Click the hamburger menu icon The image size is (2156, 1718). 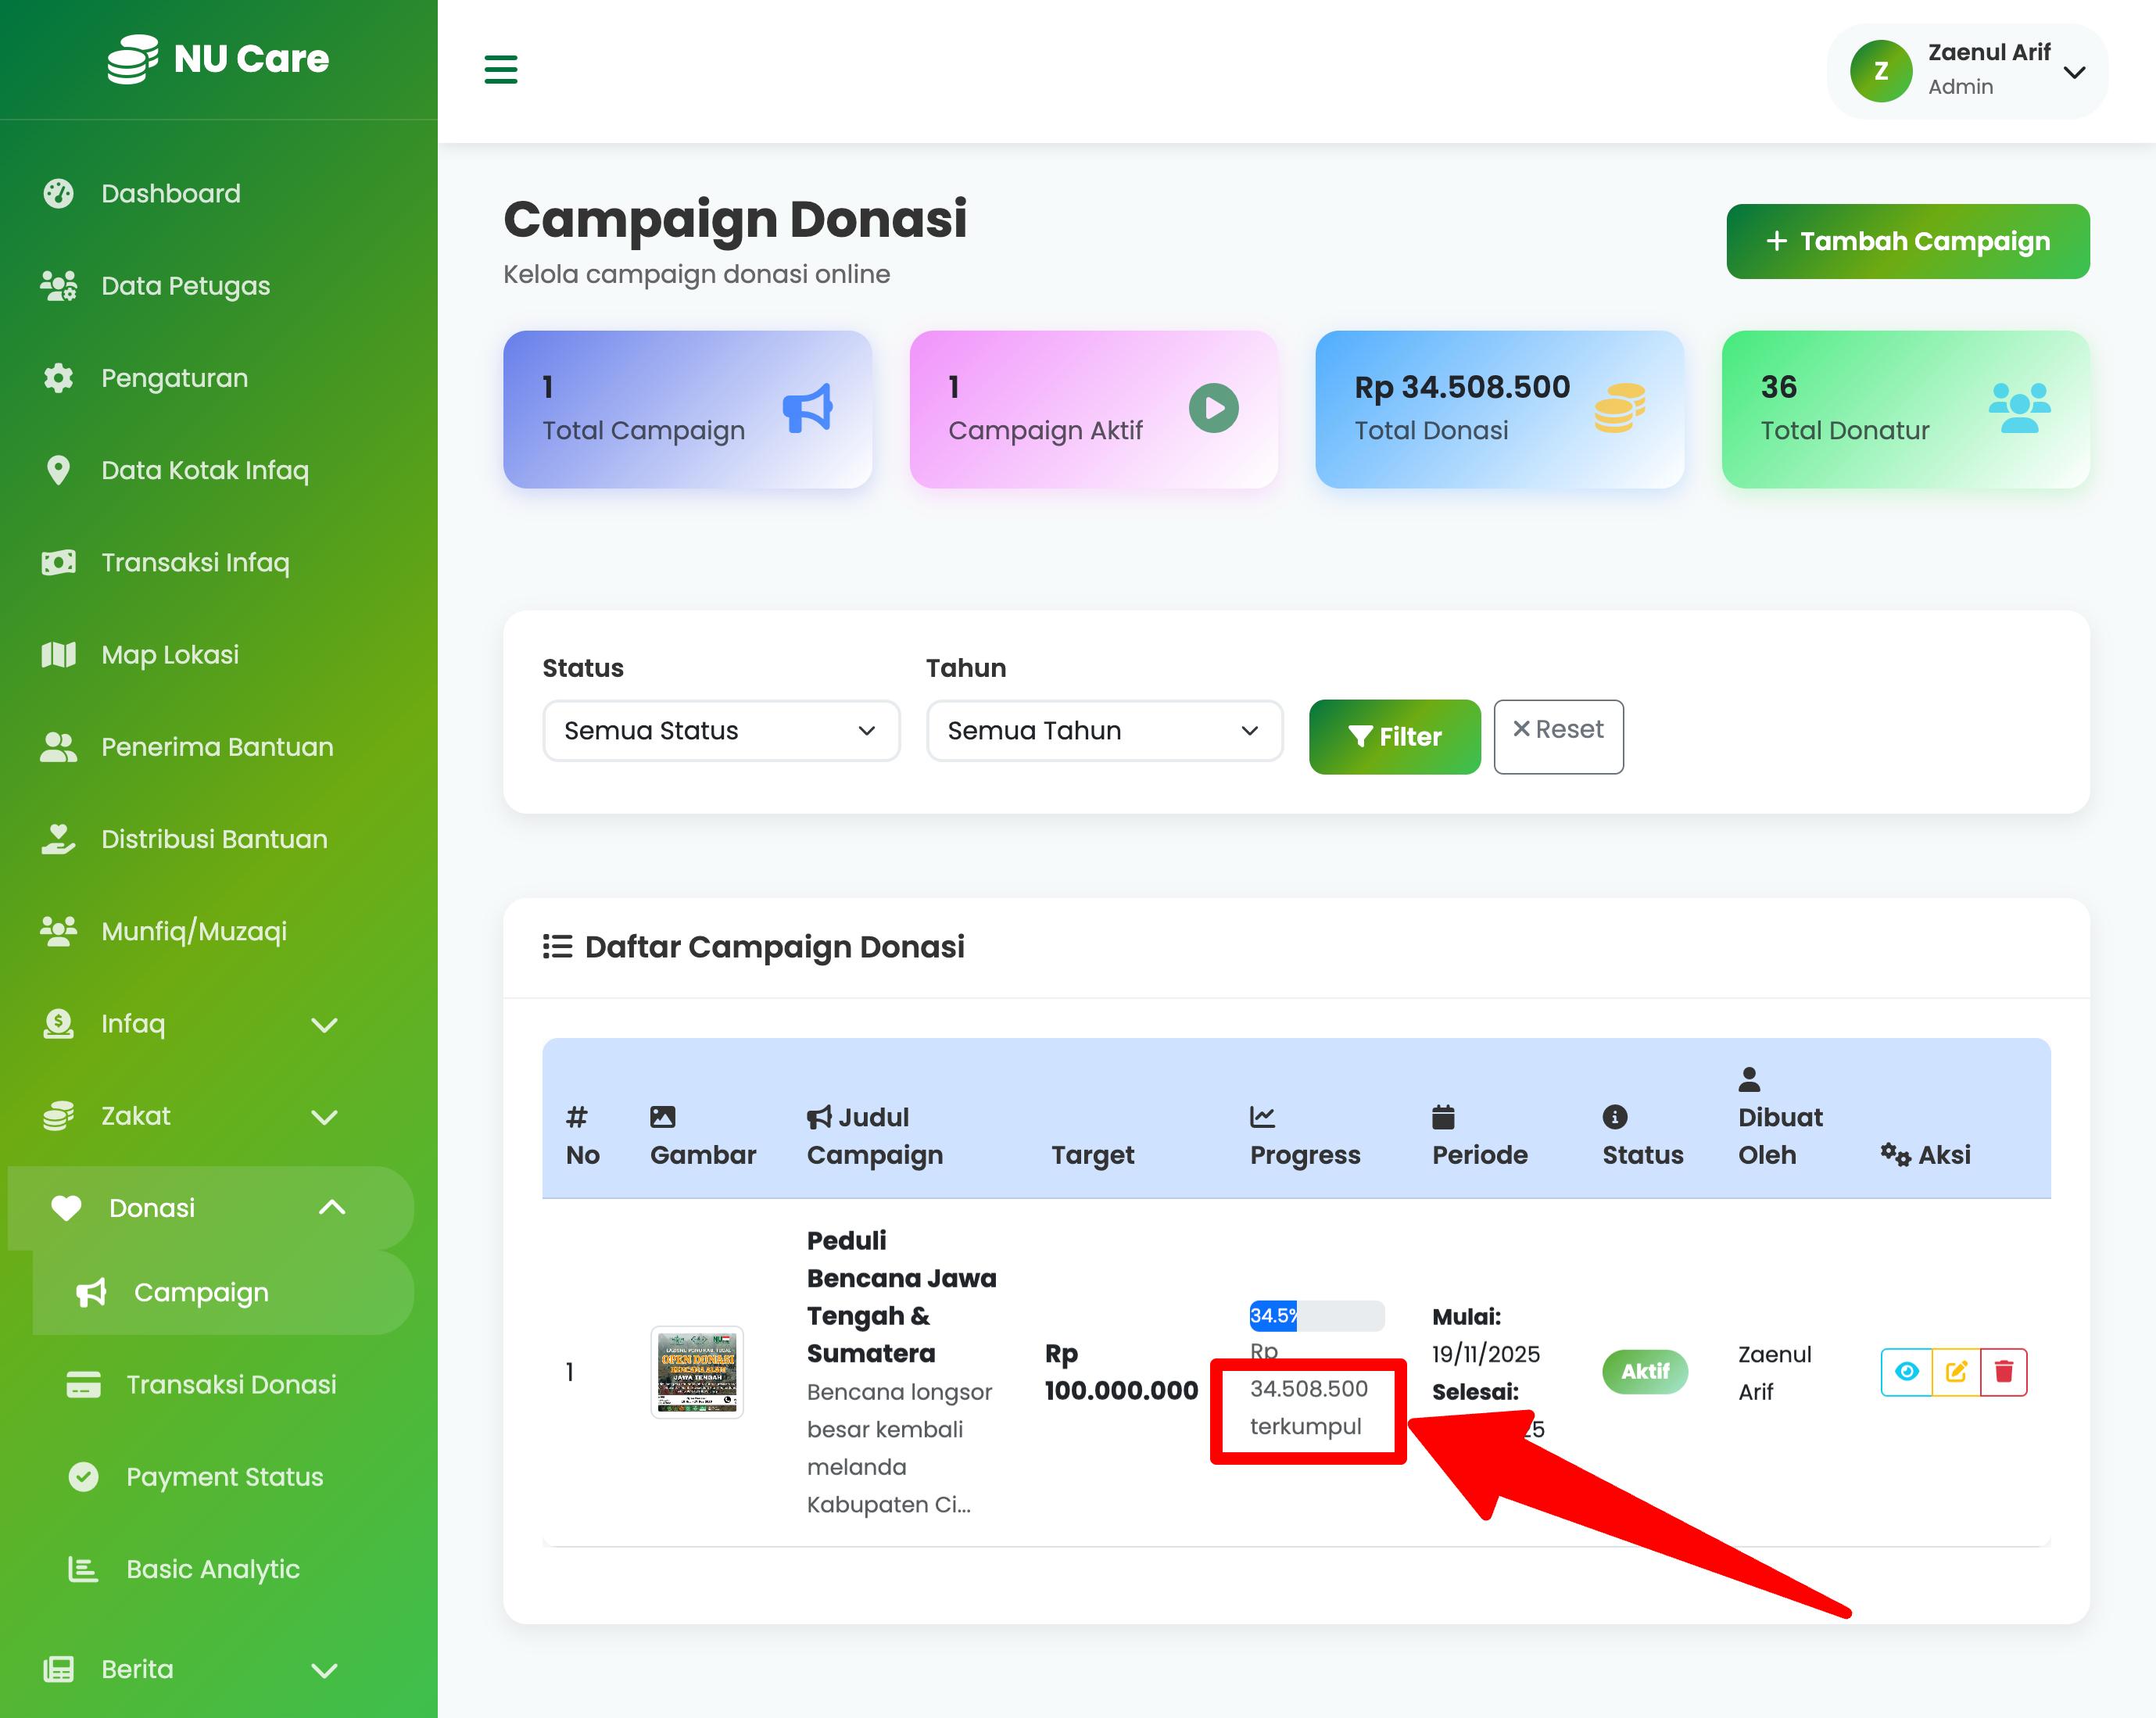point(500,70)
